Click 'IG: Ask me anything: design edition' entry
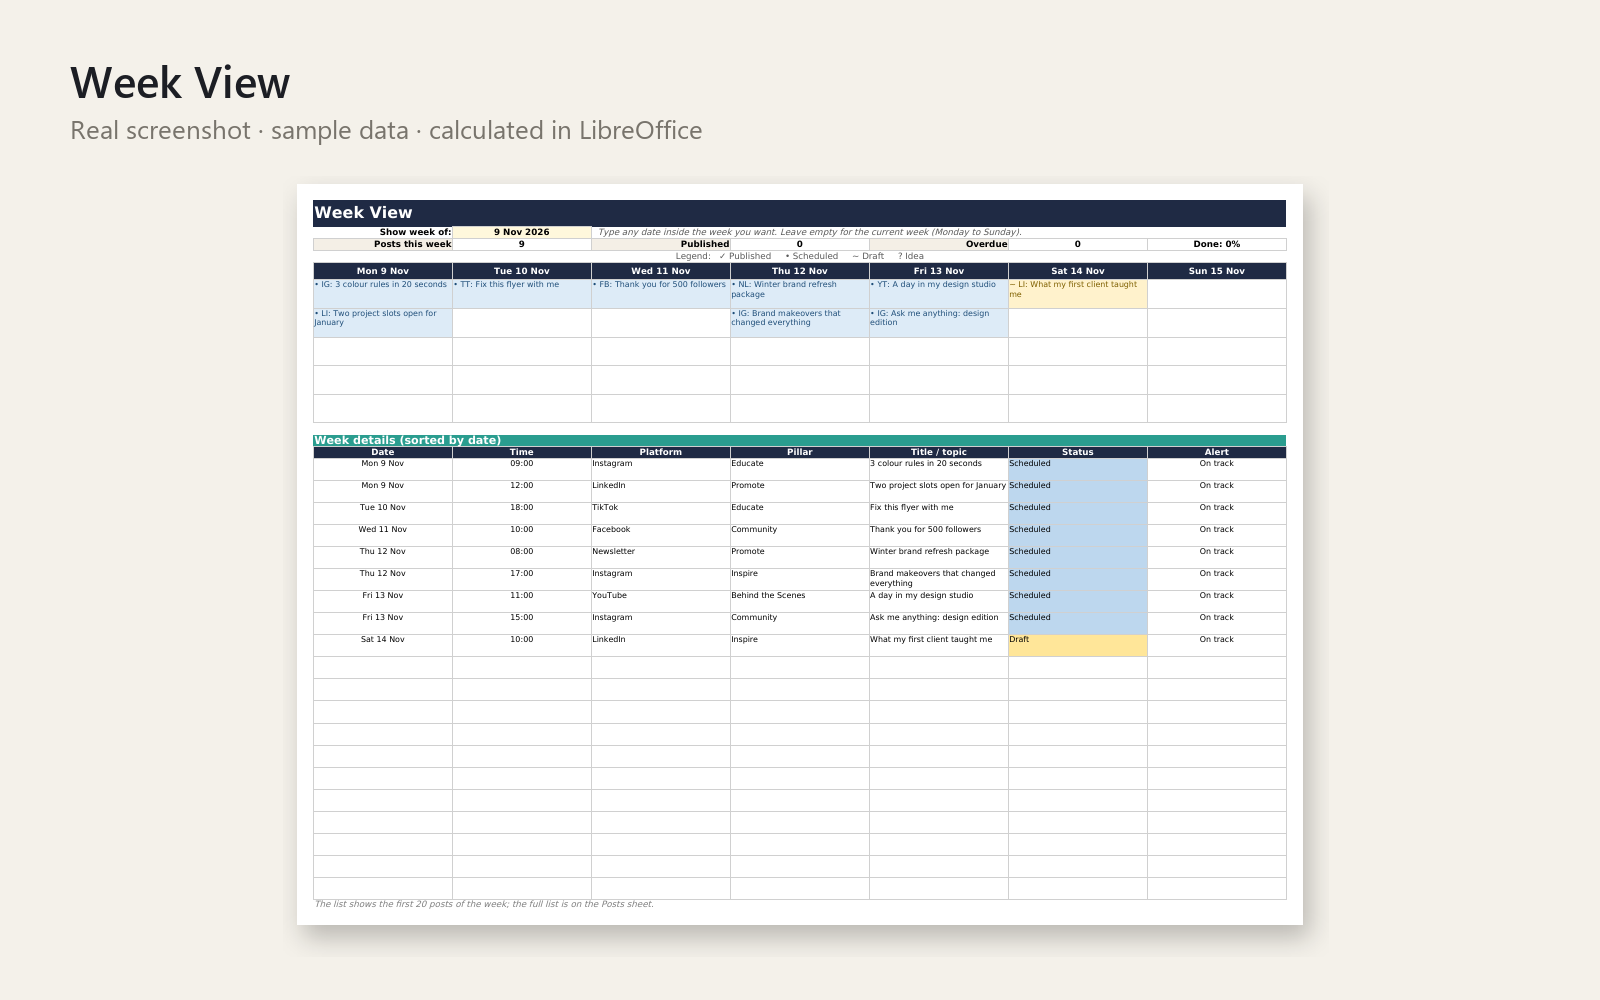The height and width of the screenshot is (1000, 1600). point(939,322)
